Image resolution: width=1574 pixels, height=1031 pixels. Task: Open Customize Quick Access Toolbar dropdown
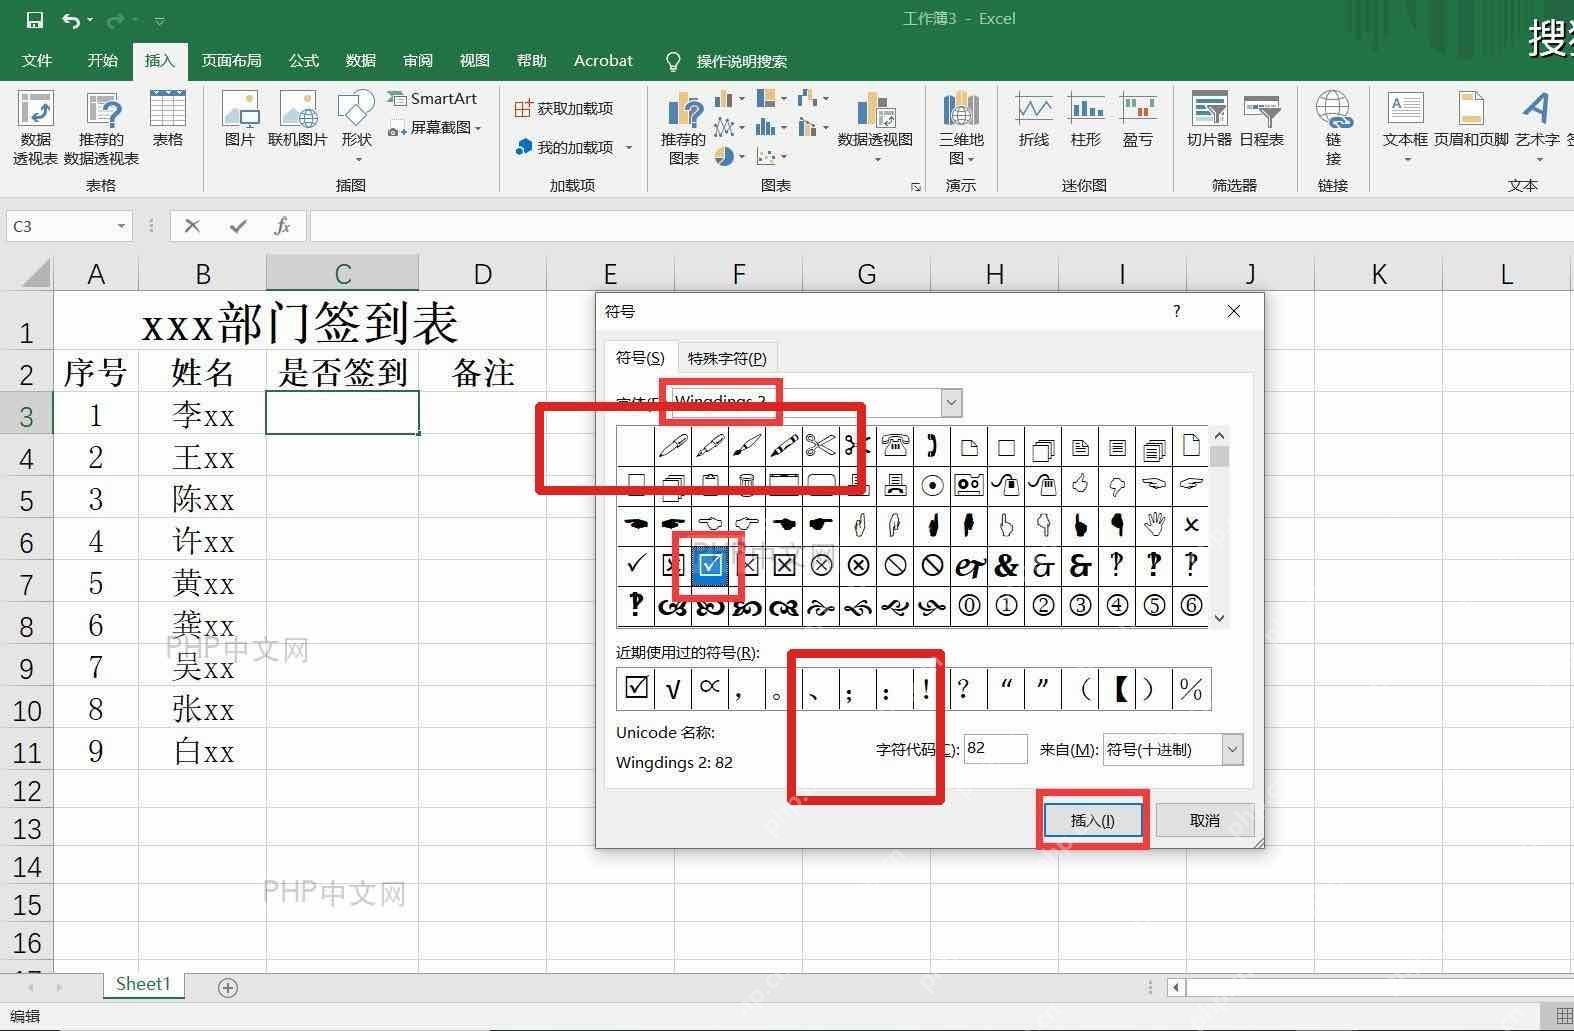tap(159, 20)
